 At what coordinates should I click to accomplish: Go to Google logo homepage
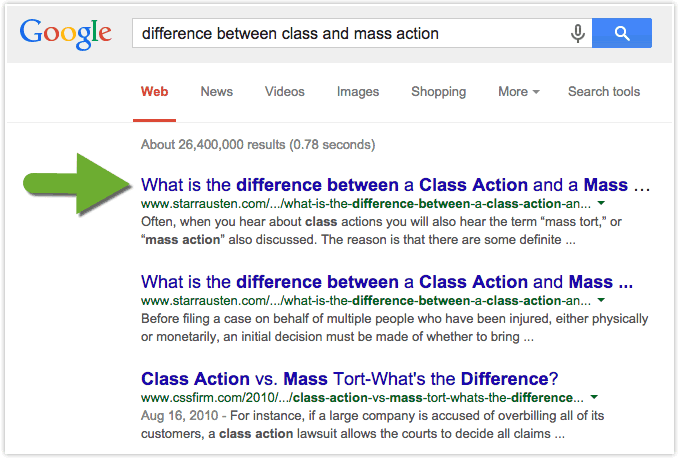65,33
